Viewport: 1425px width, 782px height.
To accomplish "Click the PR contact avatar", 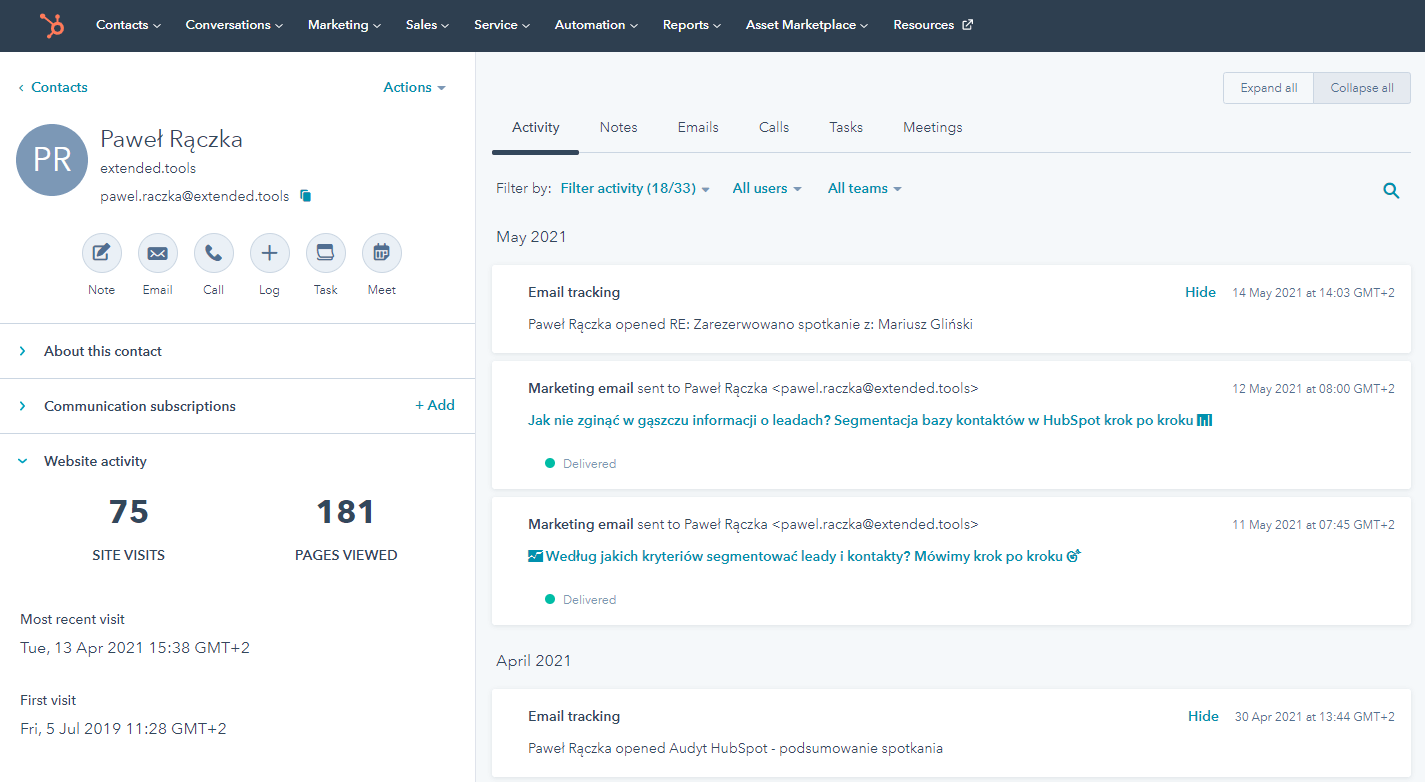I will [x=52, y=160].
